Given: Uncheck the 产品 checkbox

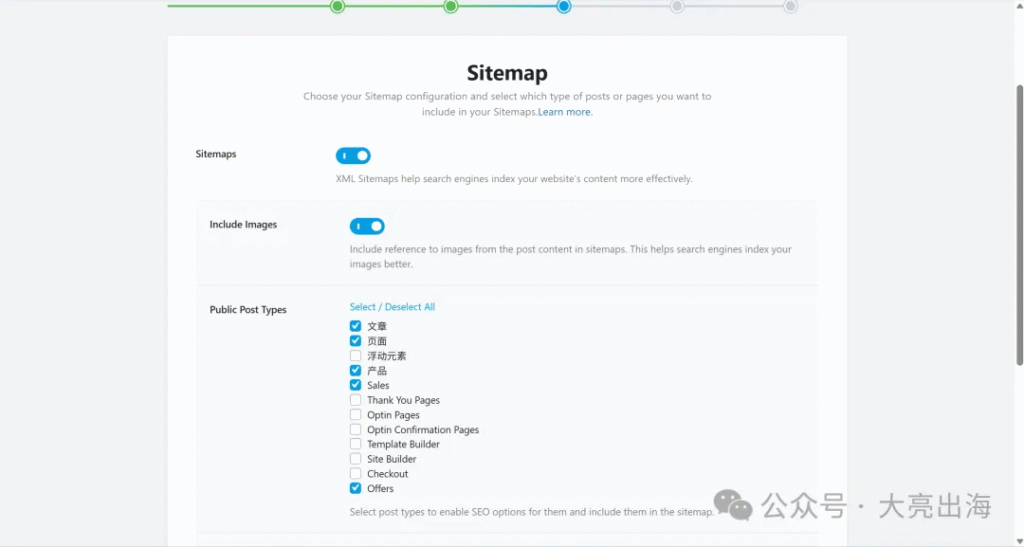Looking at the screenshot, I should pyautogui.click(x=355, y=370).
